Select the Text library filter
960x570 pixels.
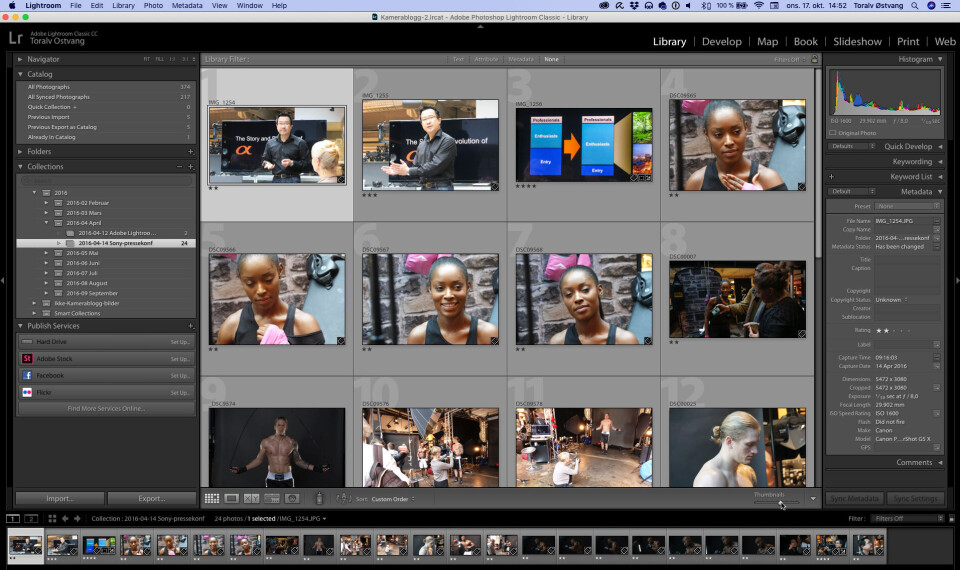tap(458, 59)
